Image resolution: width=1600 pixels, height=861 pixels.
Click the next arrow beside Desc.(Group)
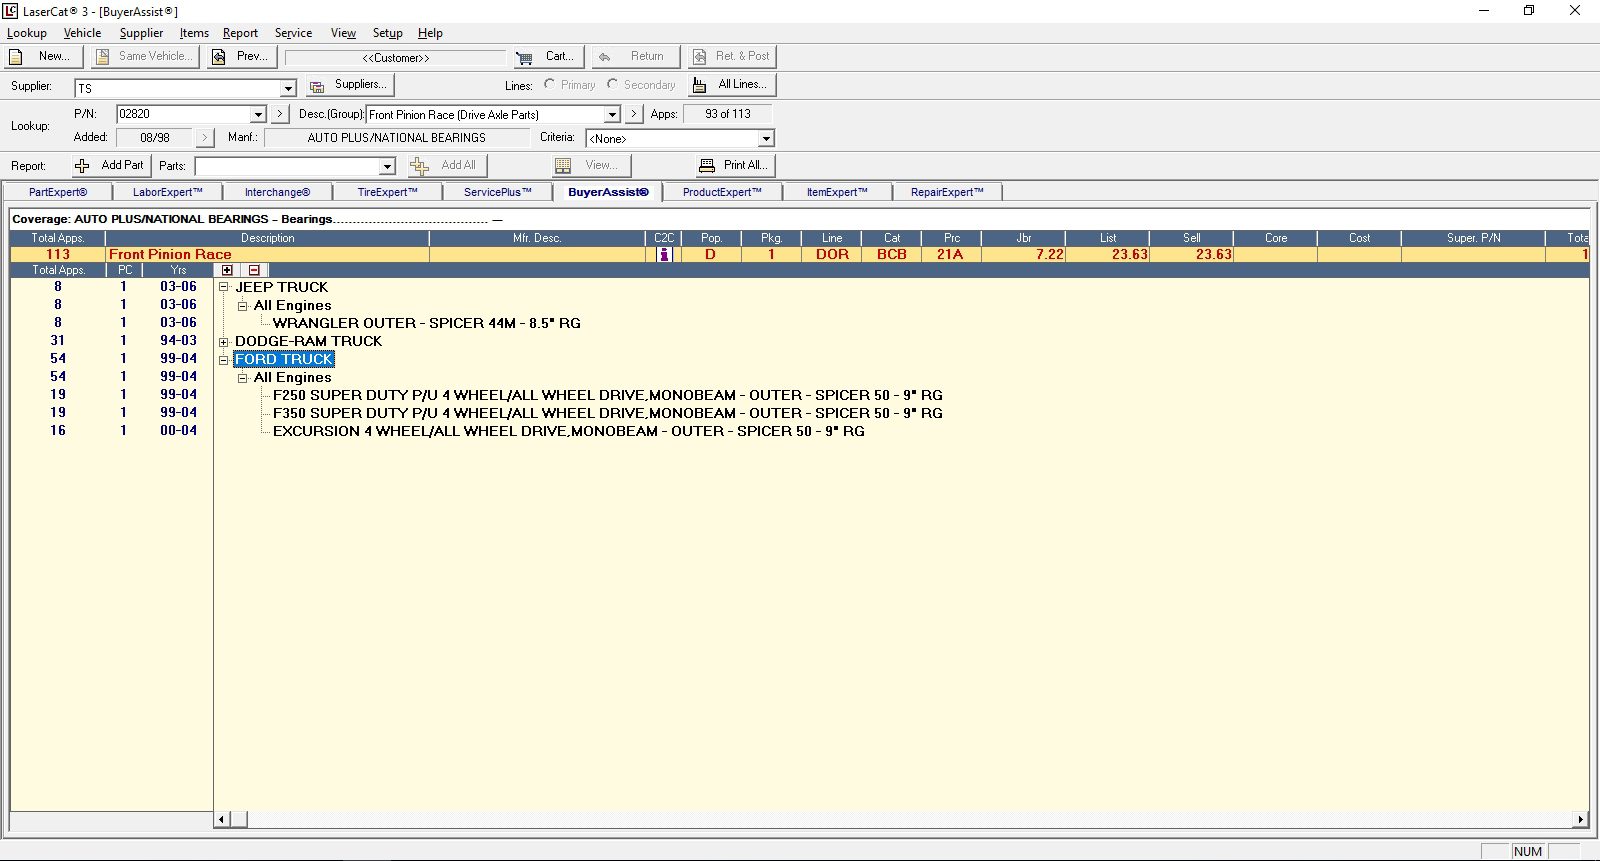[x=634, y=115]
